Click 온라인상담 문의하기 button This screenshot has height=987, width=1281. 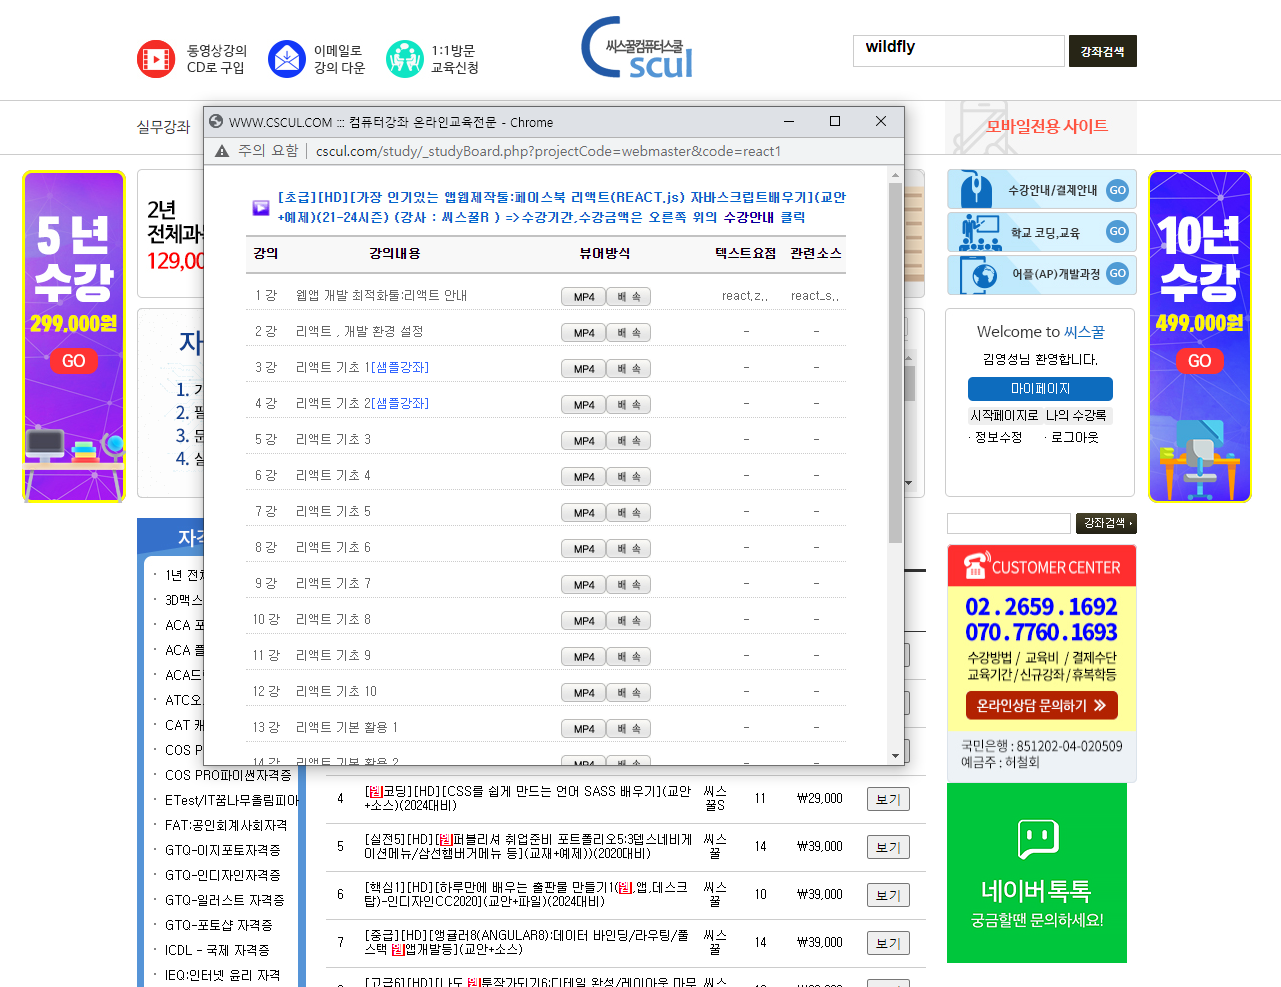pyautogui.click(x=1041, y=705)
